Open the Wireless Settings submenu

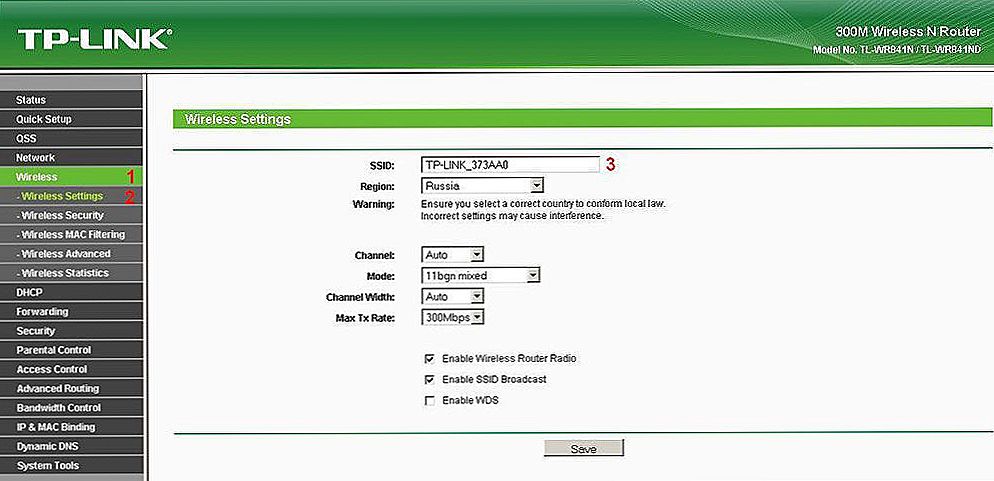click(71, 196)
